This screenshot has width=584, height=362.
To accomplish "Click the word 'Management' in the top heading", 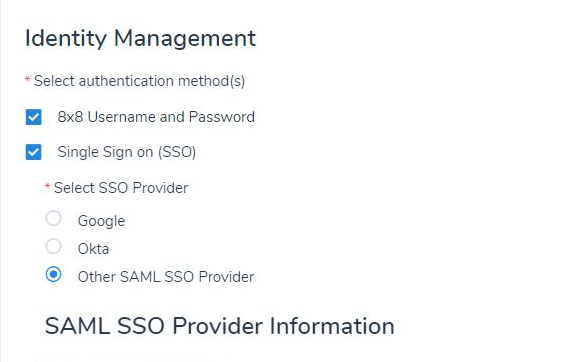I will pos(185,38).
